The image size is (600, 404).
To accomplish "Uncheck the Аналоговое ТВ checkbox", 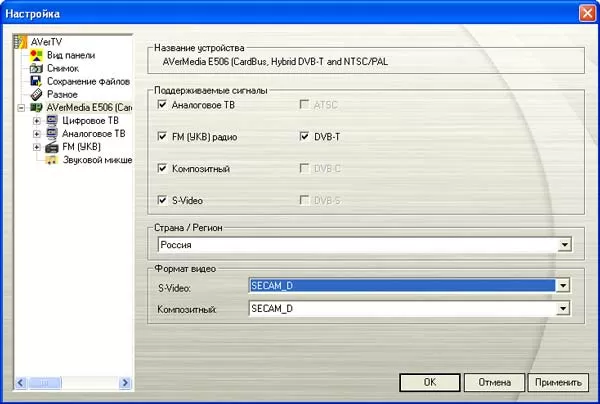I will 163,104.
